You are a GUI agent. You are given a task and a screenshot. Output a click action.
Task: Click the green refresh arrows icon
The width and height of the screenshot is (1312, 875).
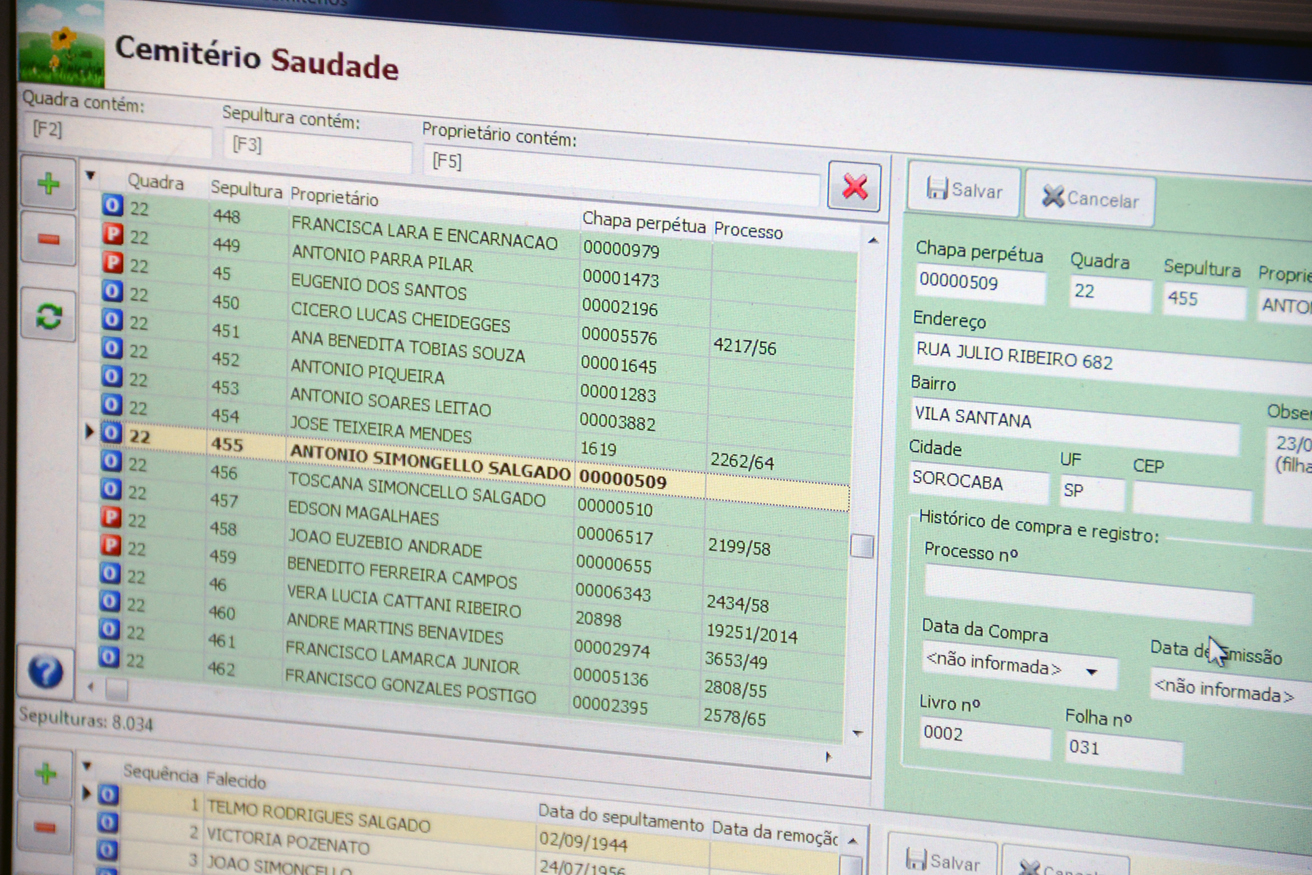(48, 316)
